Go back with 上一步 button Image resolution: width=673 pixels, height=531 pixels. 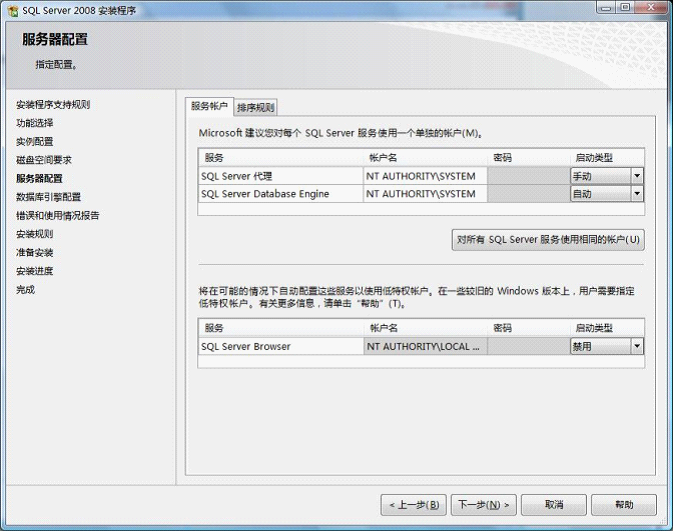point(413,505)
